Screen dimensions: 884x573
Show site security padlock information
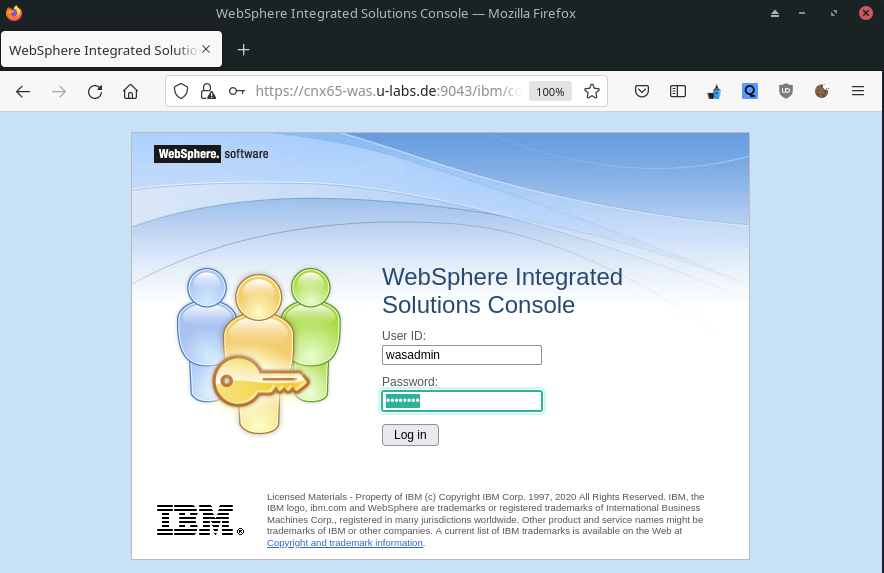[208, 91]
